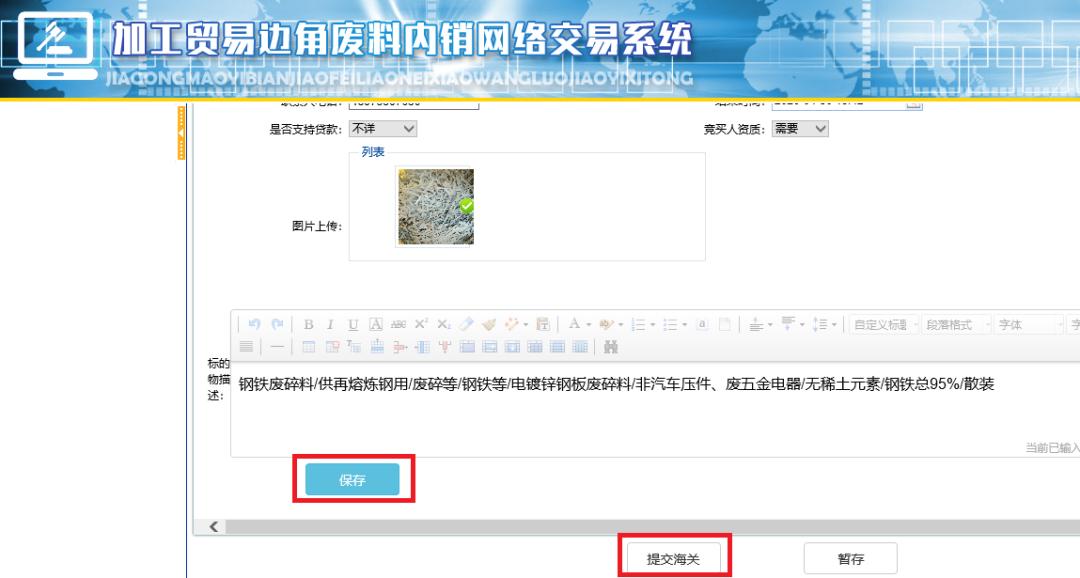This screenshot has width=1080, height=578.
Task: Click the eraser clear-formatting icon
Action: pyautogui.click(x=466, y=324)
